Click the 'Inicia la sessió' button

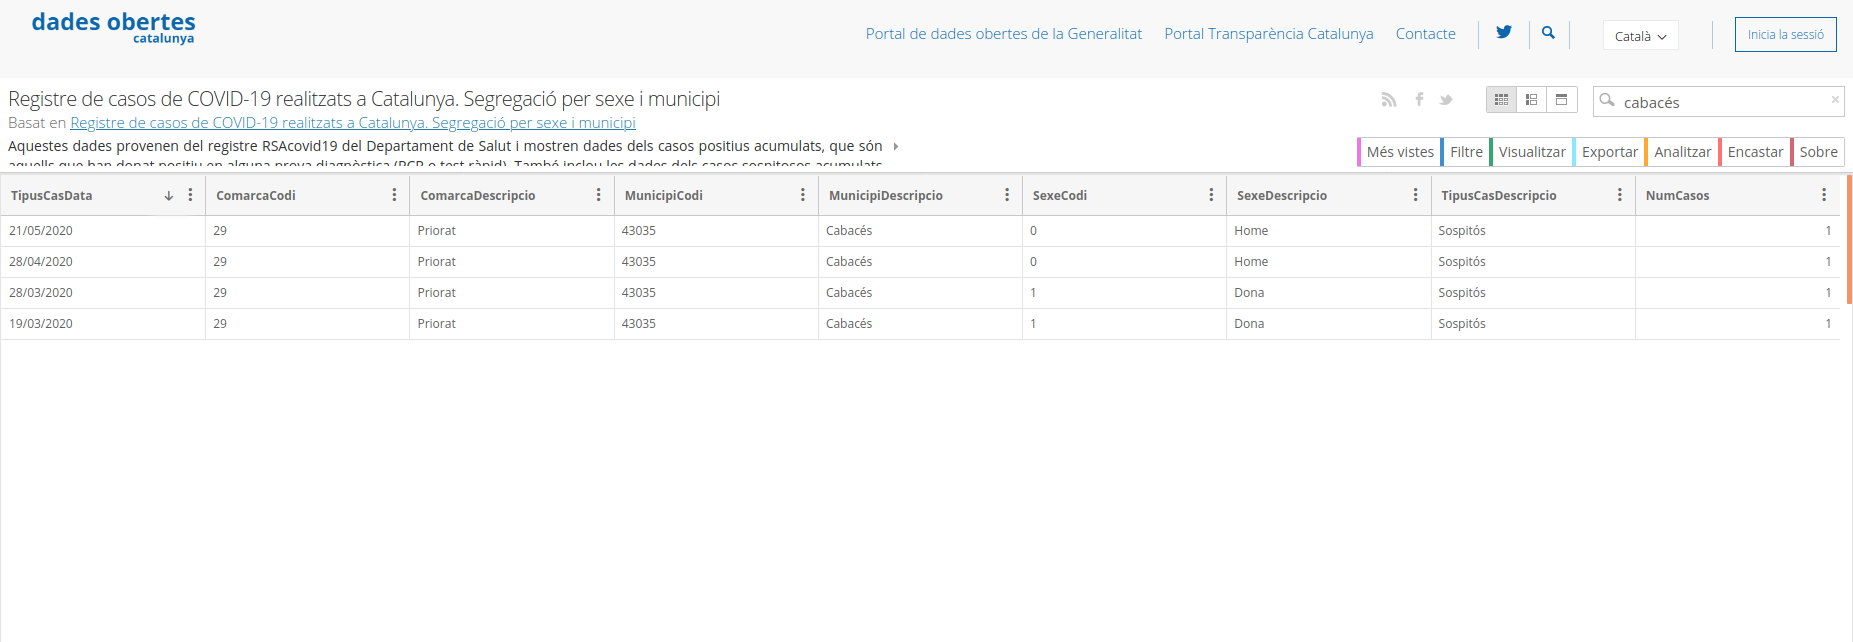point(1785,34)
